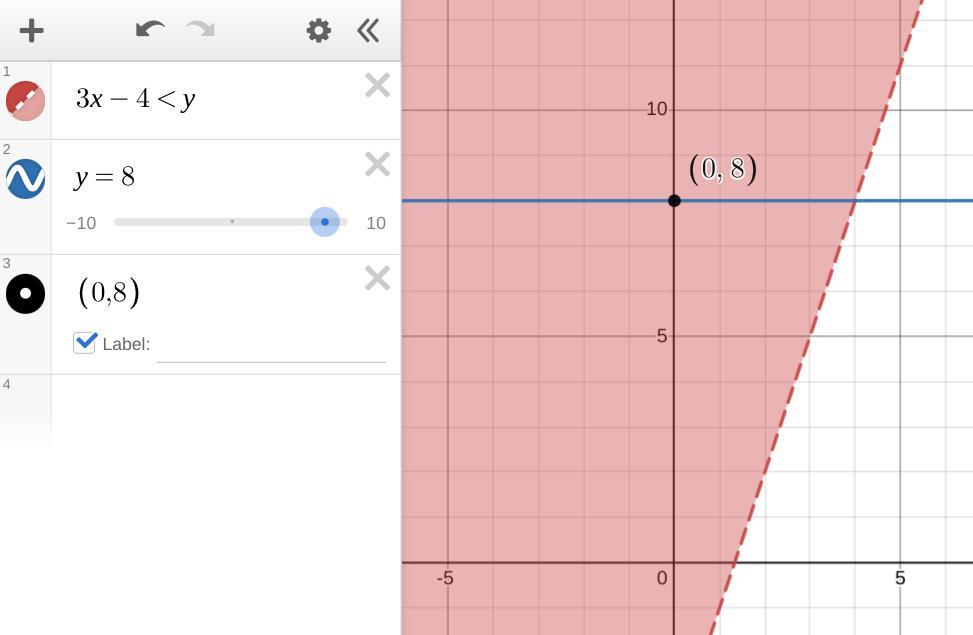This screenshot has width=973, height=635.
Task: Click the y-axis label 5
Action: pyautogui.click(x=662, y=336)
